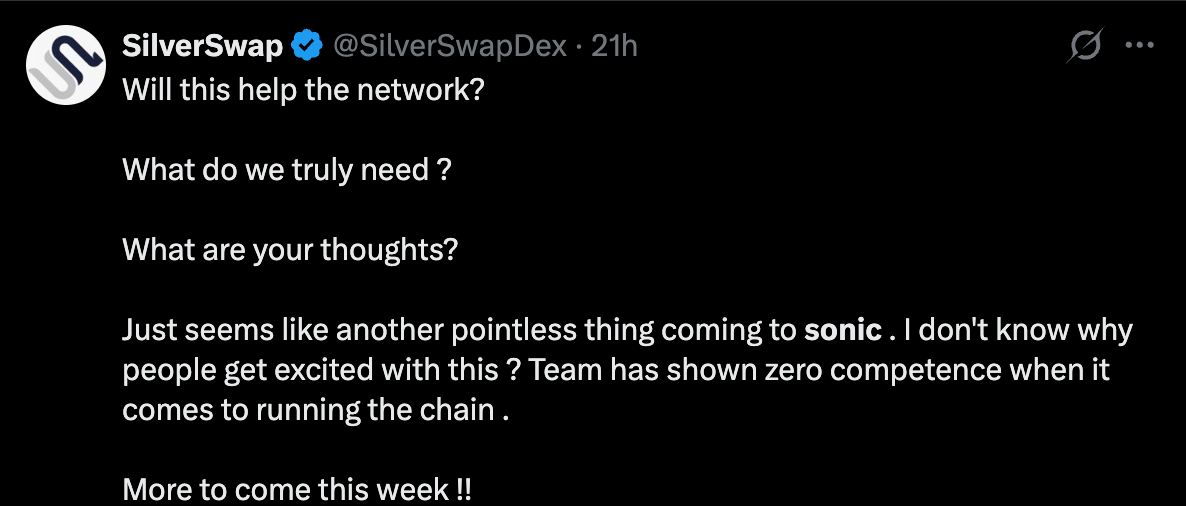The width and height of the screenshot is (1186, 506).
Task: Click the "More to come this week !!" line
Action: point(297,490)
